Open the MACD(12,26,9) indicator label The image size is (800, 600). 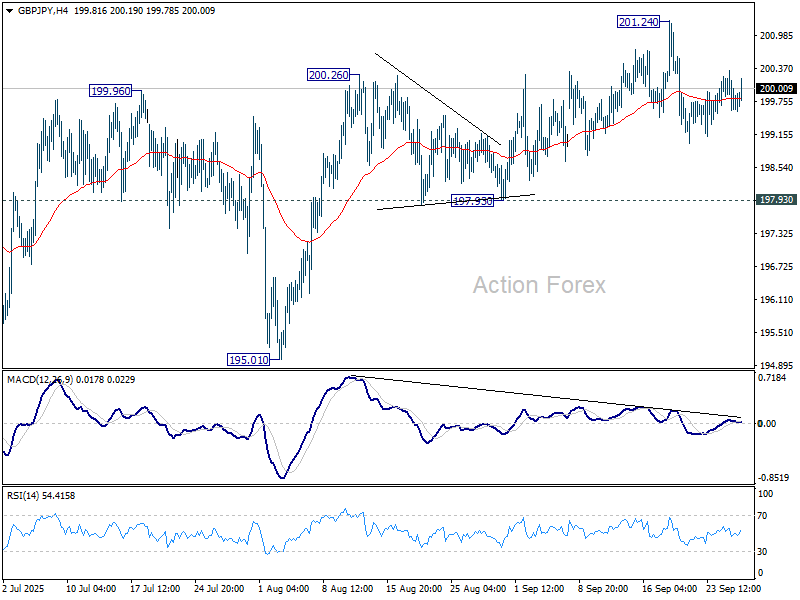point(42,379)
